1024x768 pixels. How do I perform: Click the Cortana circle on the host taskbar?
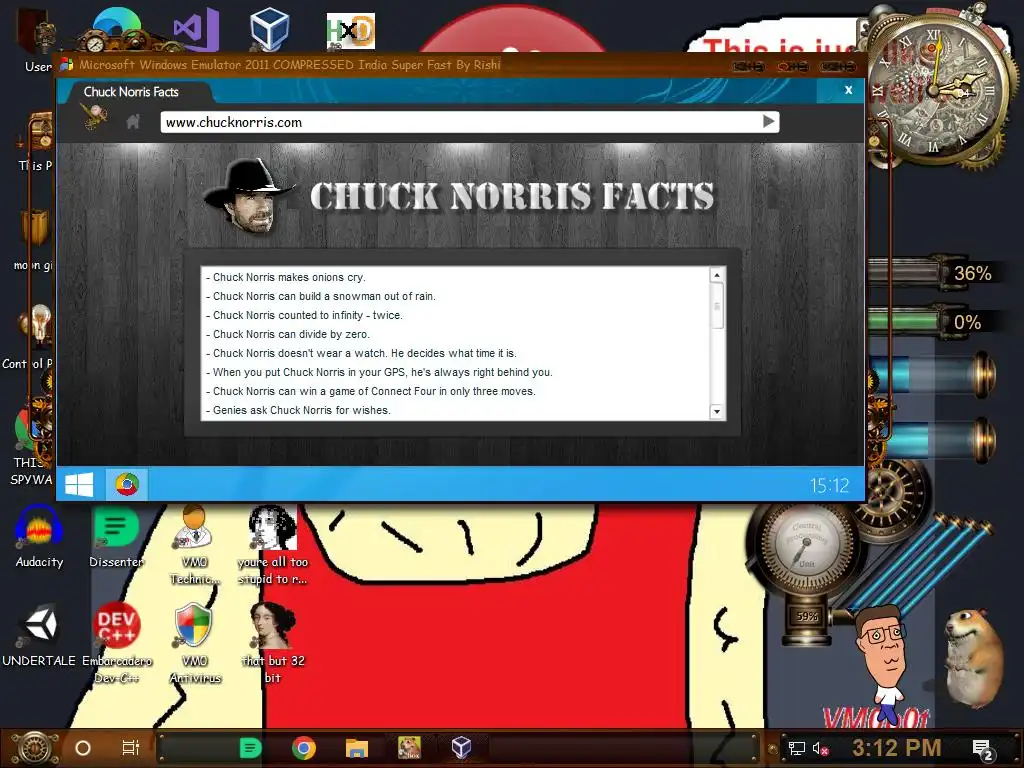click(83, 748)
